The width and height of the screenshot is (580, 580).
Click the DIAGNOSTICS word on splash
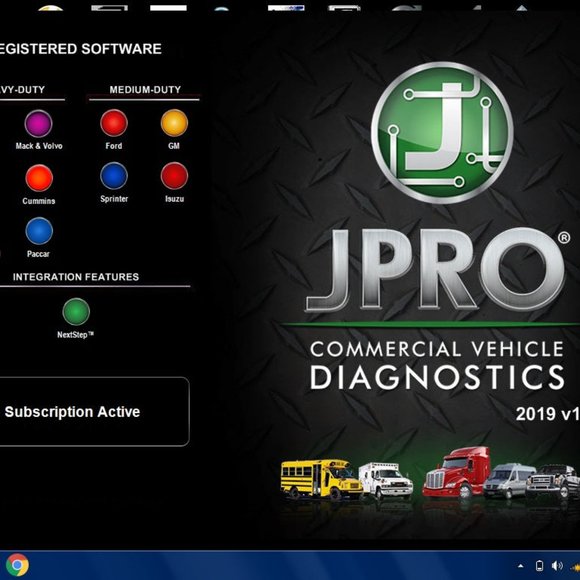(x=437, y=377)
